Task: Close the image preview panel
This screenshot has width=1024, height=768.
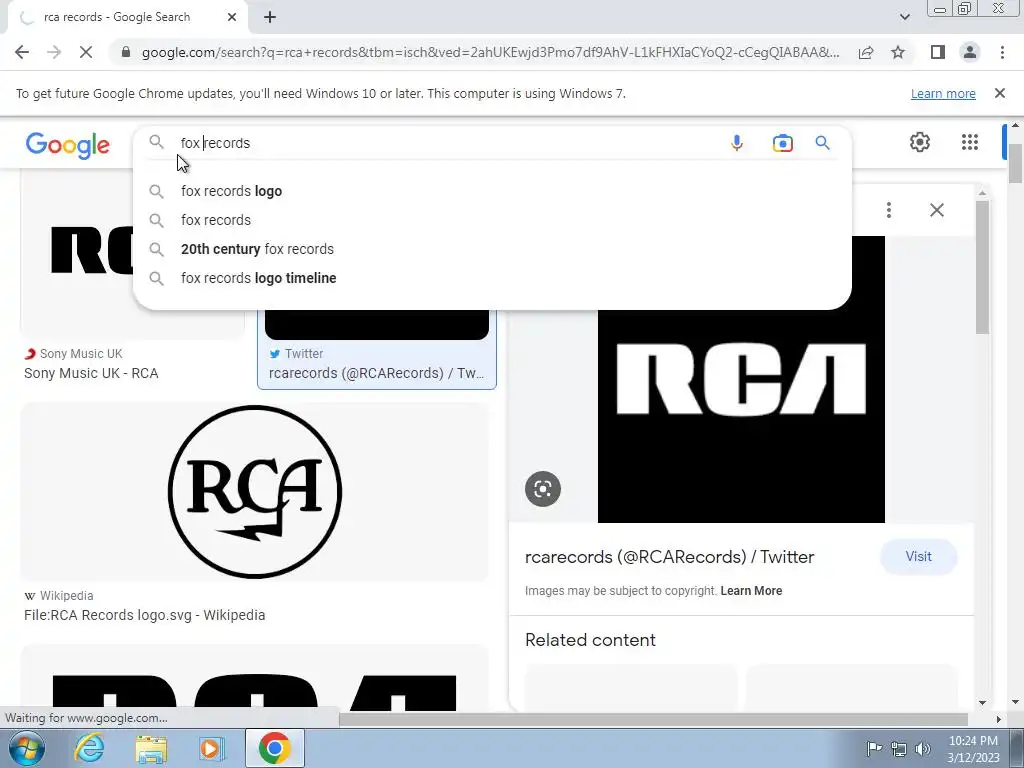Action: pos(936,210)
